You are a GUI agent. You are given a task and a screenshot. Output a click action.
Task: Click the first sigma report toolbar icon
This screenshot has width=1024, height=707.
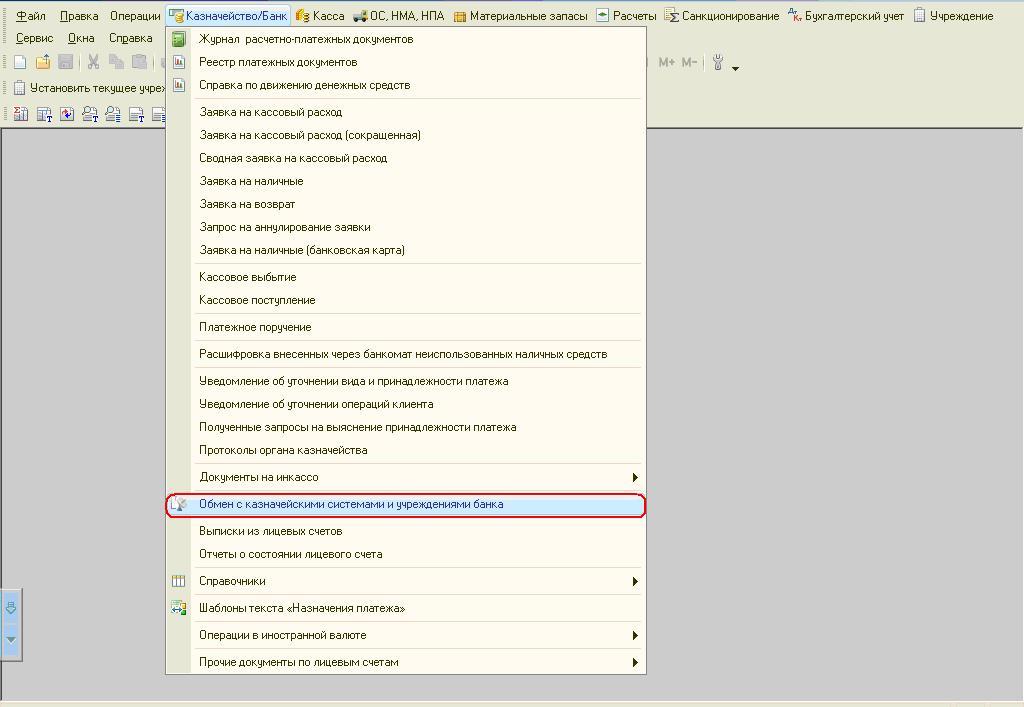20,115
